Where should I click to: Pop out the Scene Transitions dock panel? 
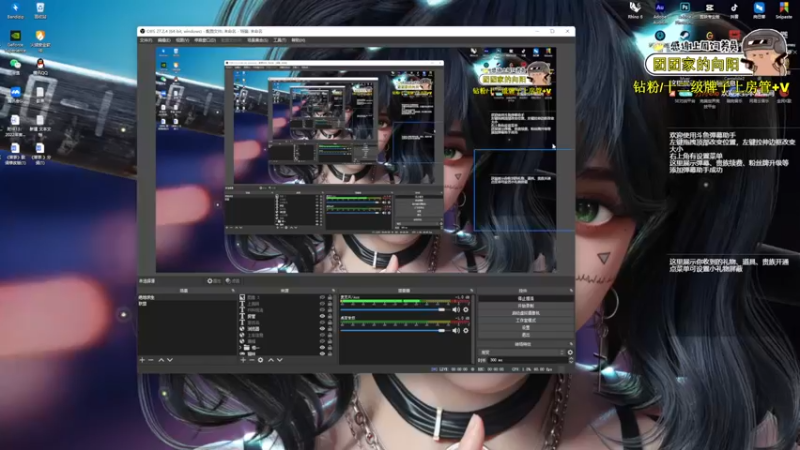571,344
